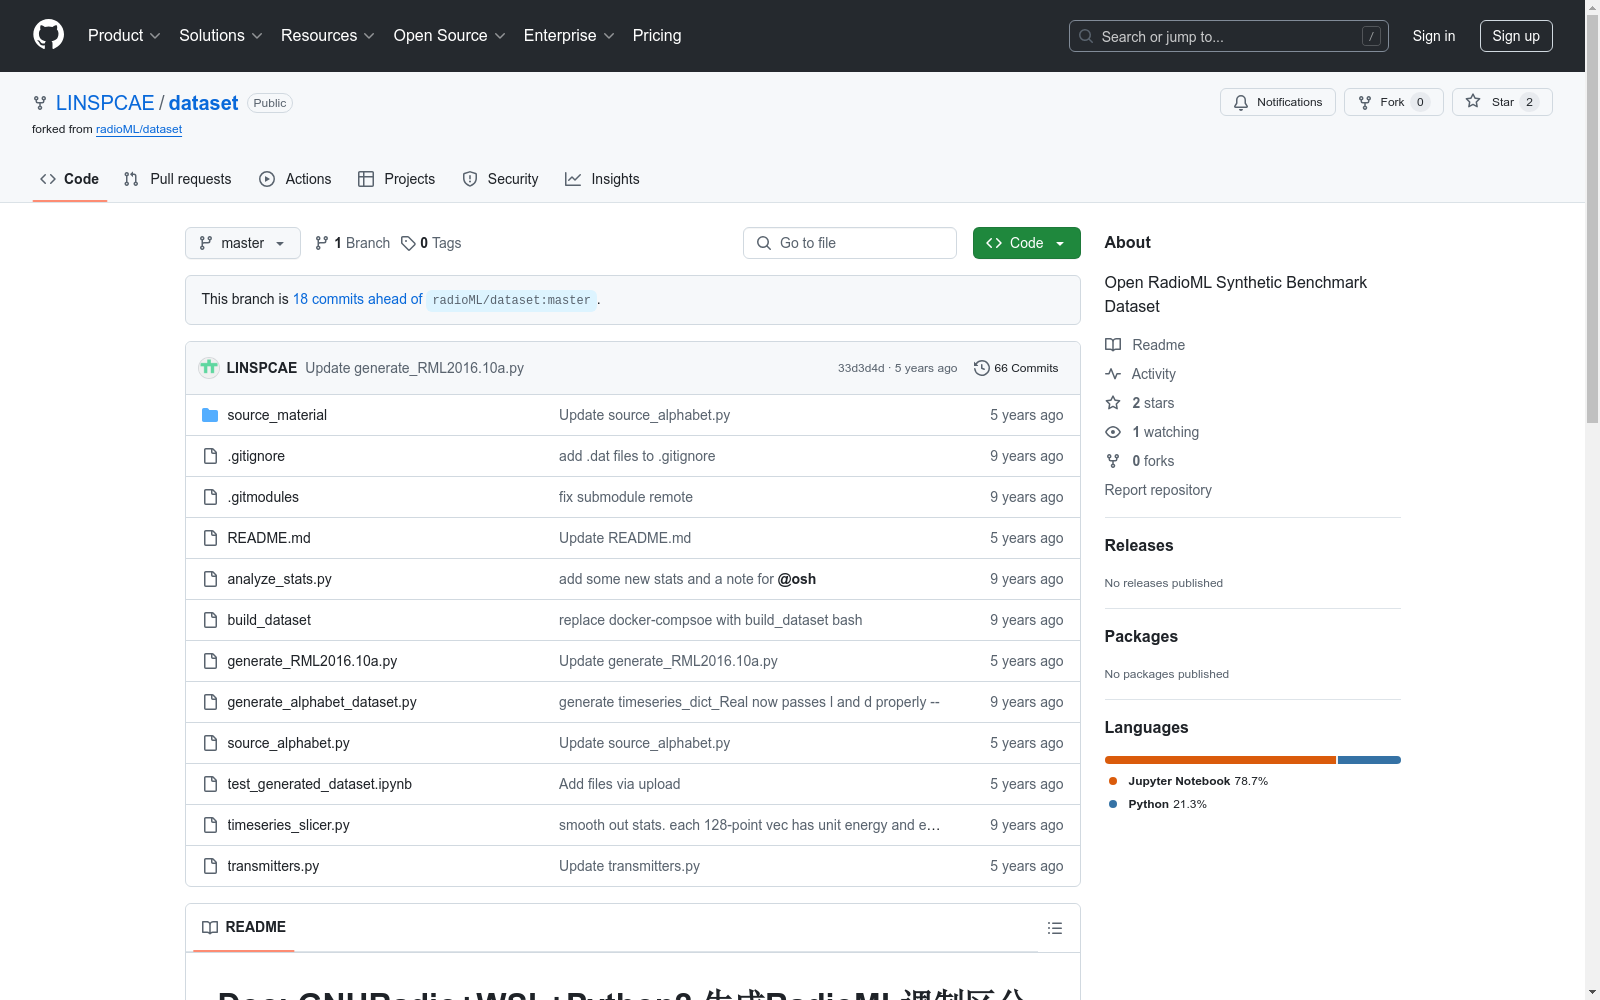Click commit hash 33d3d4d
Image resolution: width=1600 pixels, height=1000 pixels.
coord(861,368)
